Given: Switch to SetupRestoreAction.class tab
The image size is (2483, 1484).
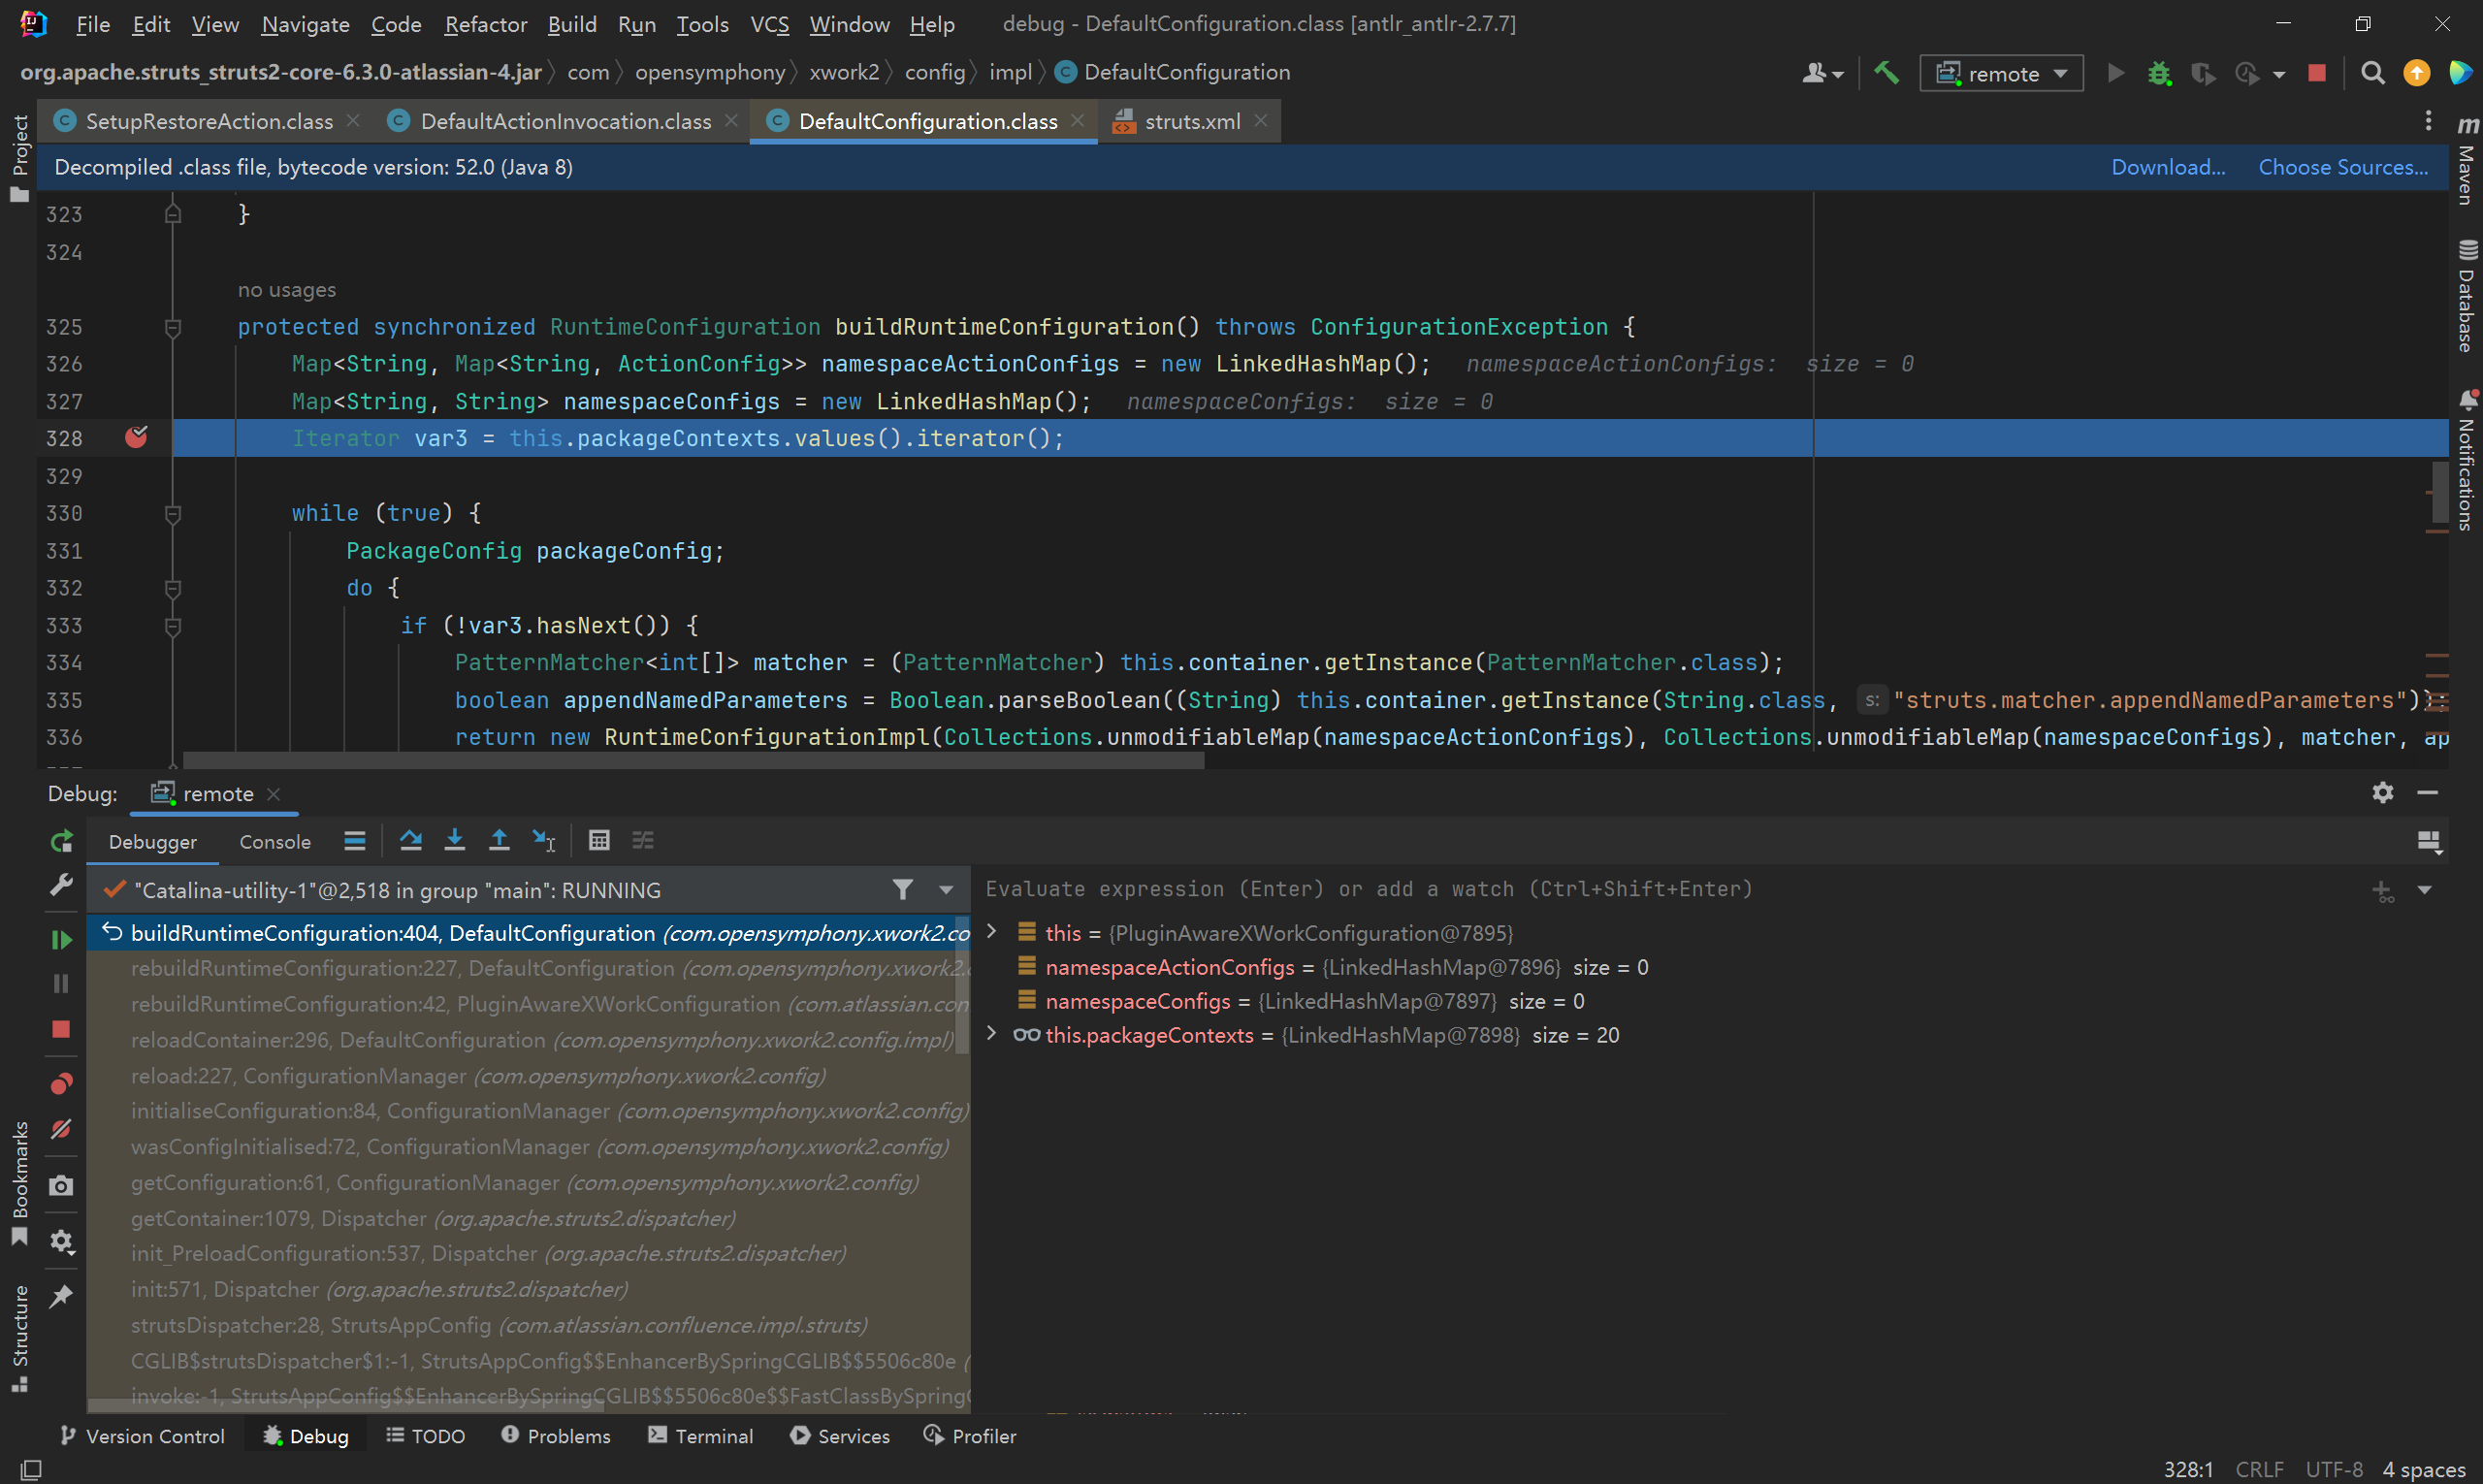Looking at the screenshot, I should 209,121.
